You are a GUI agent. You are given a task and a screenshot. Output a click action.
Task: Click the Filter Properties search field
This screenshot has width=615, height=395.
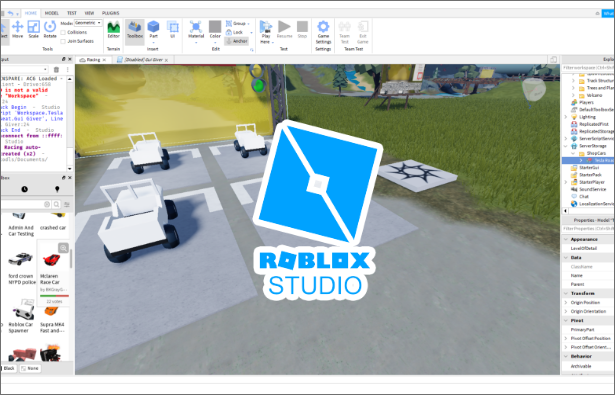[588, 228]
